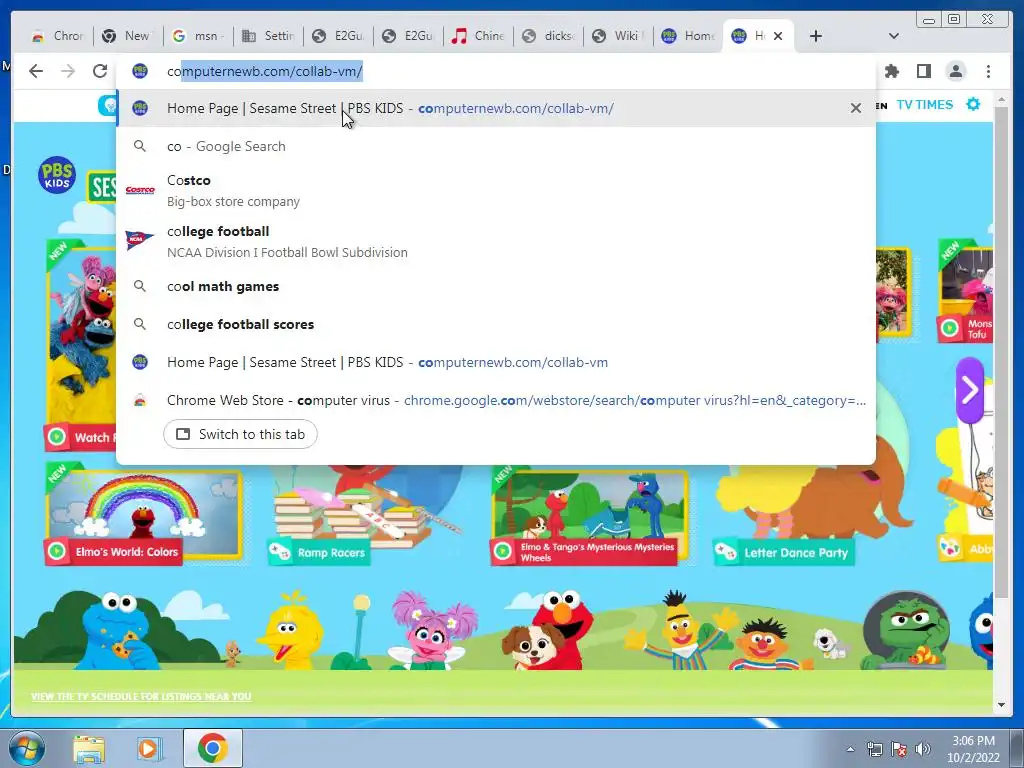
Task: Choose computernewb.com/collab-vm suggestion without trailing slash
Action: click(x=496, y=362)
